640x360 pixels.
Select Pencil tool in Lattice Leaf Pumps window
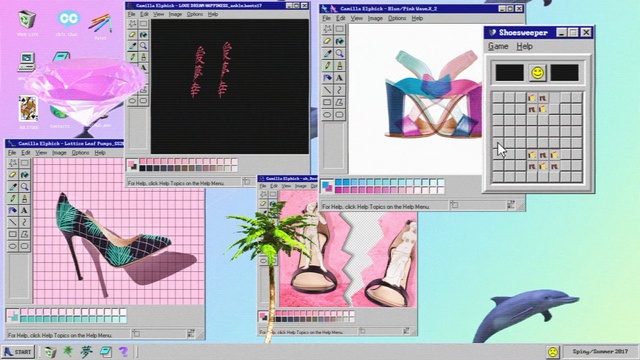13,199
